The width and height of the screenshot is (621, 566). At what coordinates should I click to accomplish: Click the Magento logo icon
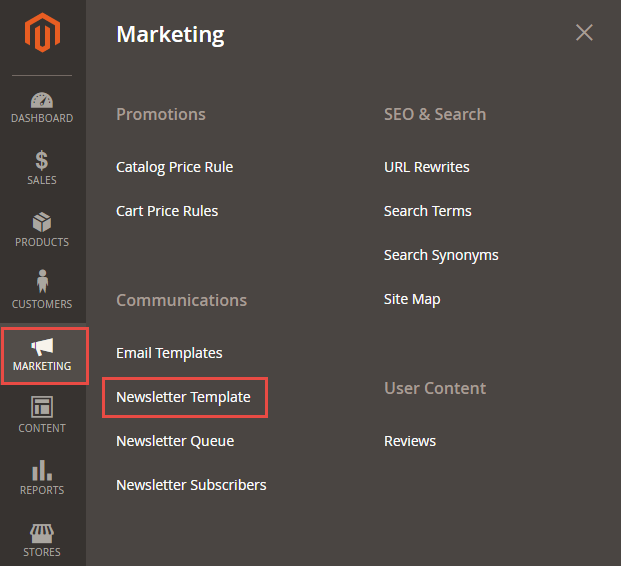coord(42,35)
